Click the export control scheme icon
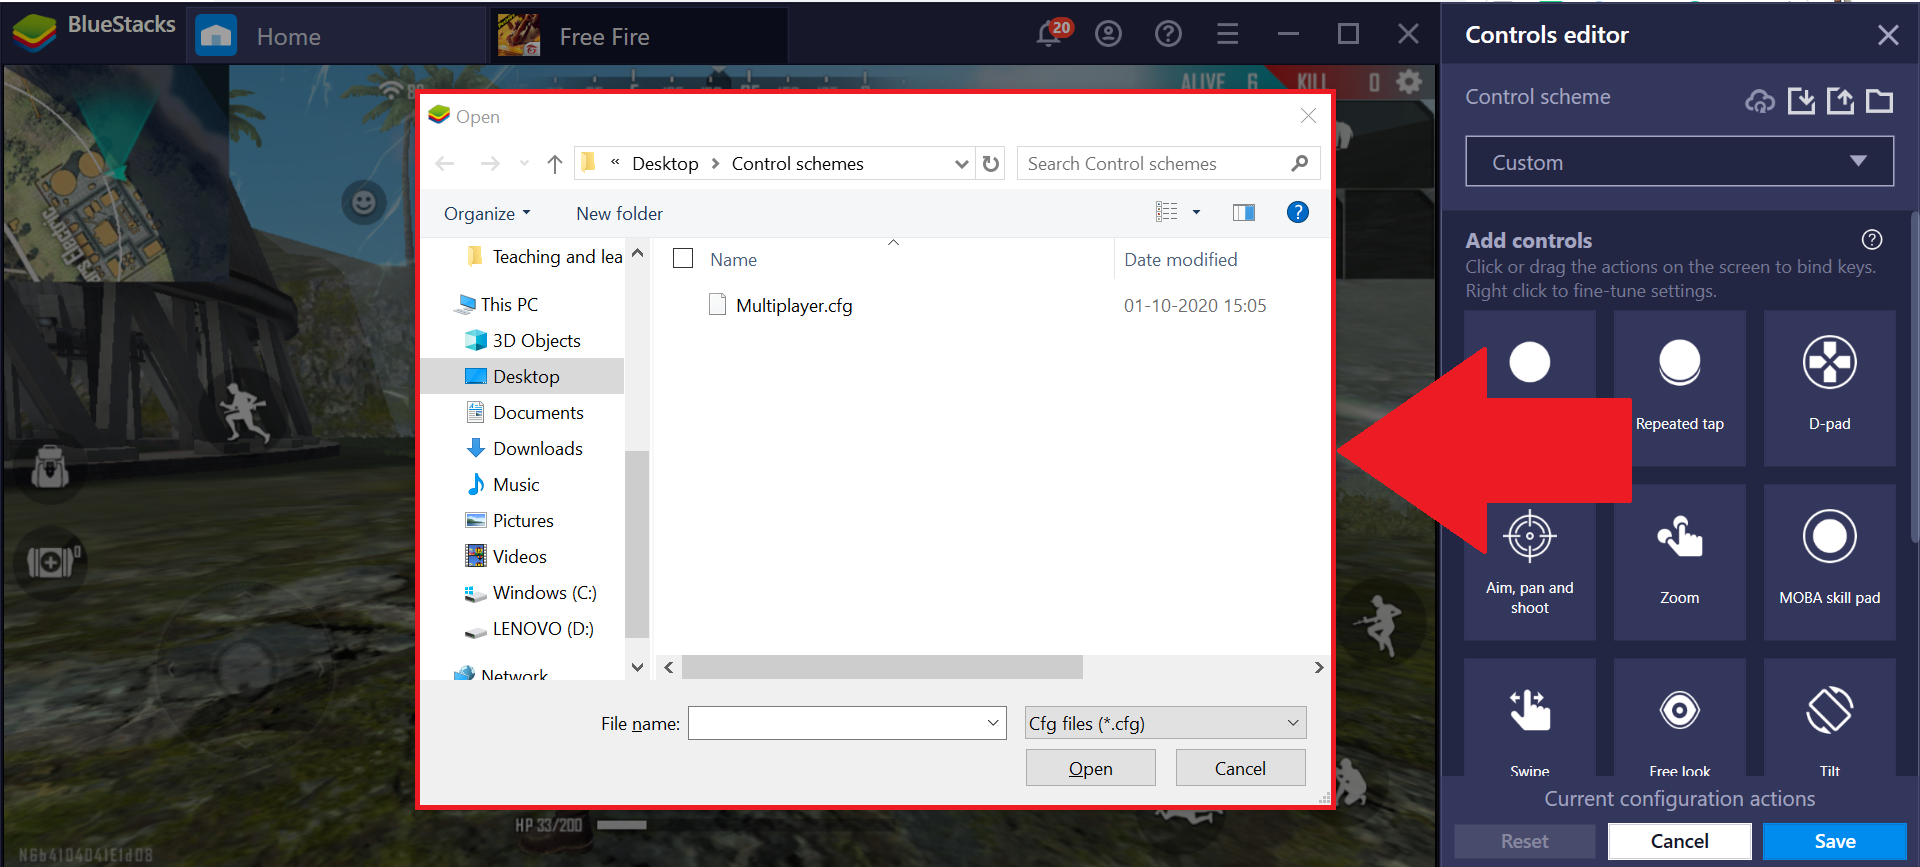Screen dimensions: 1920x867 (x=1840, y=100)
